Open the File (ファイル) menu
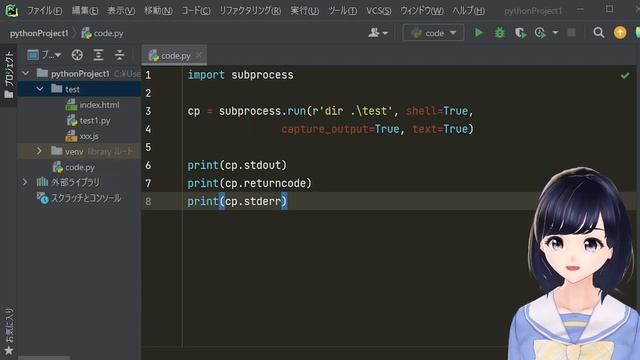This screenshot has width=640, height=360. [x=44, y=11]
